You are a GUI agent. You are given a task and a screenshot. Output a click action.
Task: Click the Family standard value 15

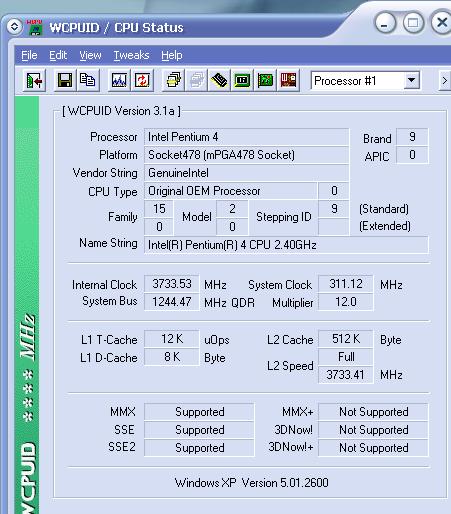159,209
